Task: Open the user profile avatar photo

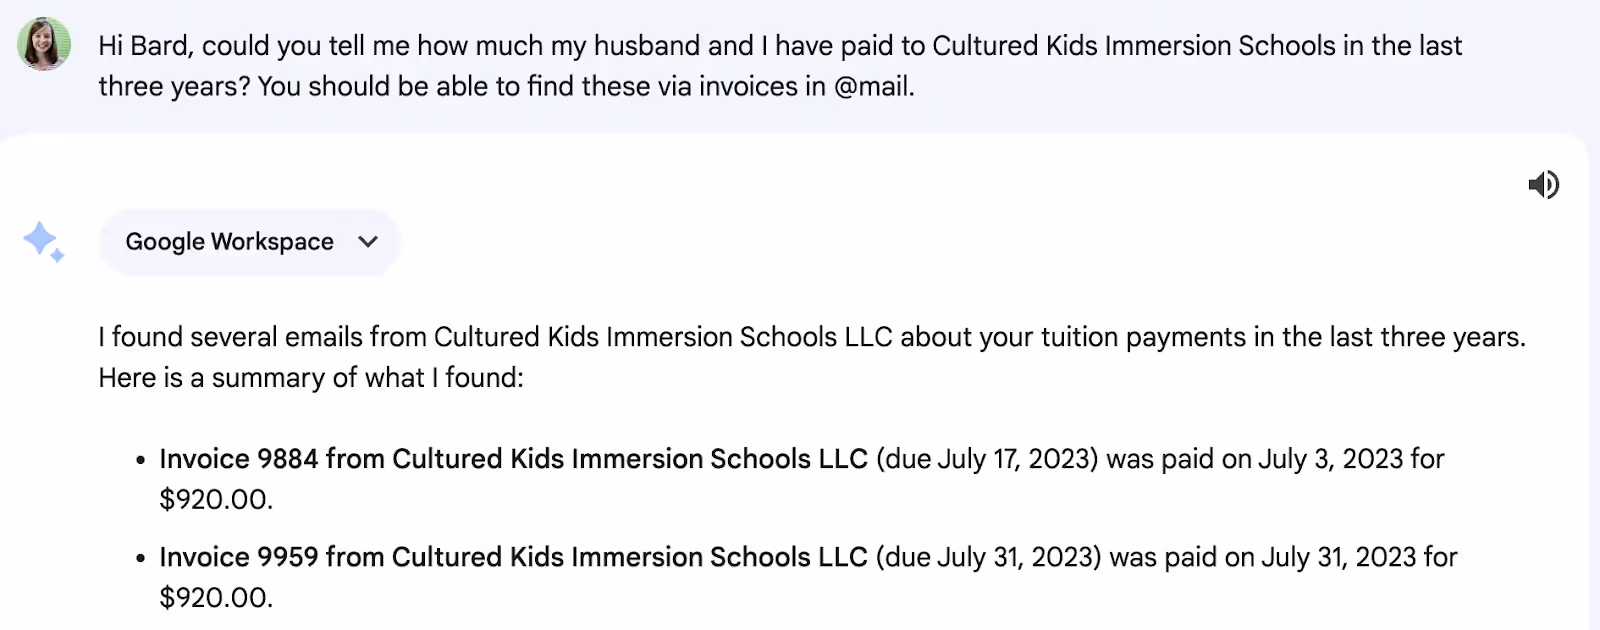Action: (x=44, y=44)
